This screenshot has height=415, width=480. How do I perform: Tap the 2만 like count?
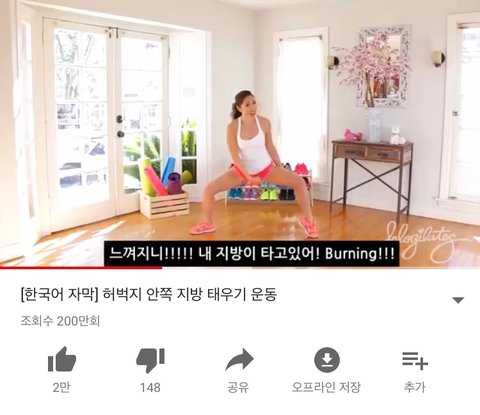[61, 387]
